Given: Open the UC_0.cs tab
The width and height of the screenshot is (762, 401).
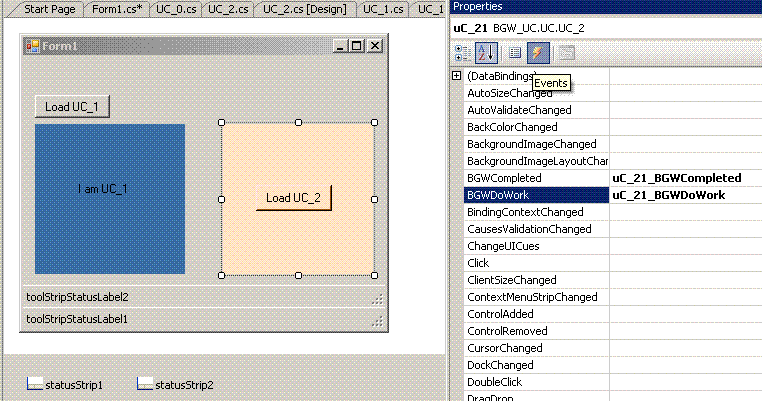Looking at the screenshot, I should [176, 9].
